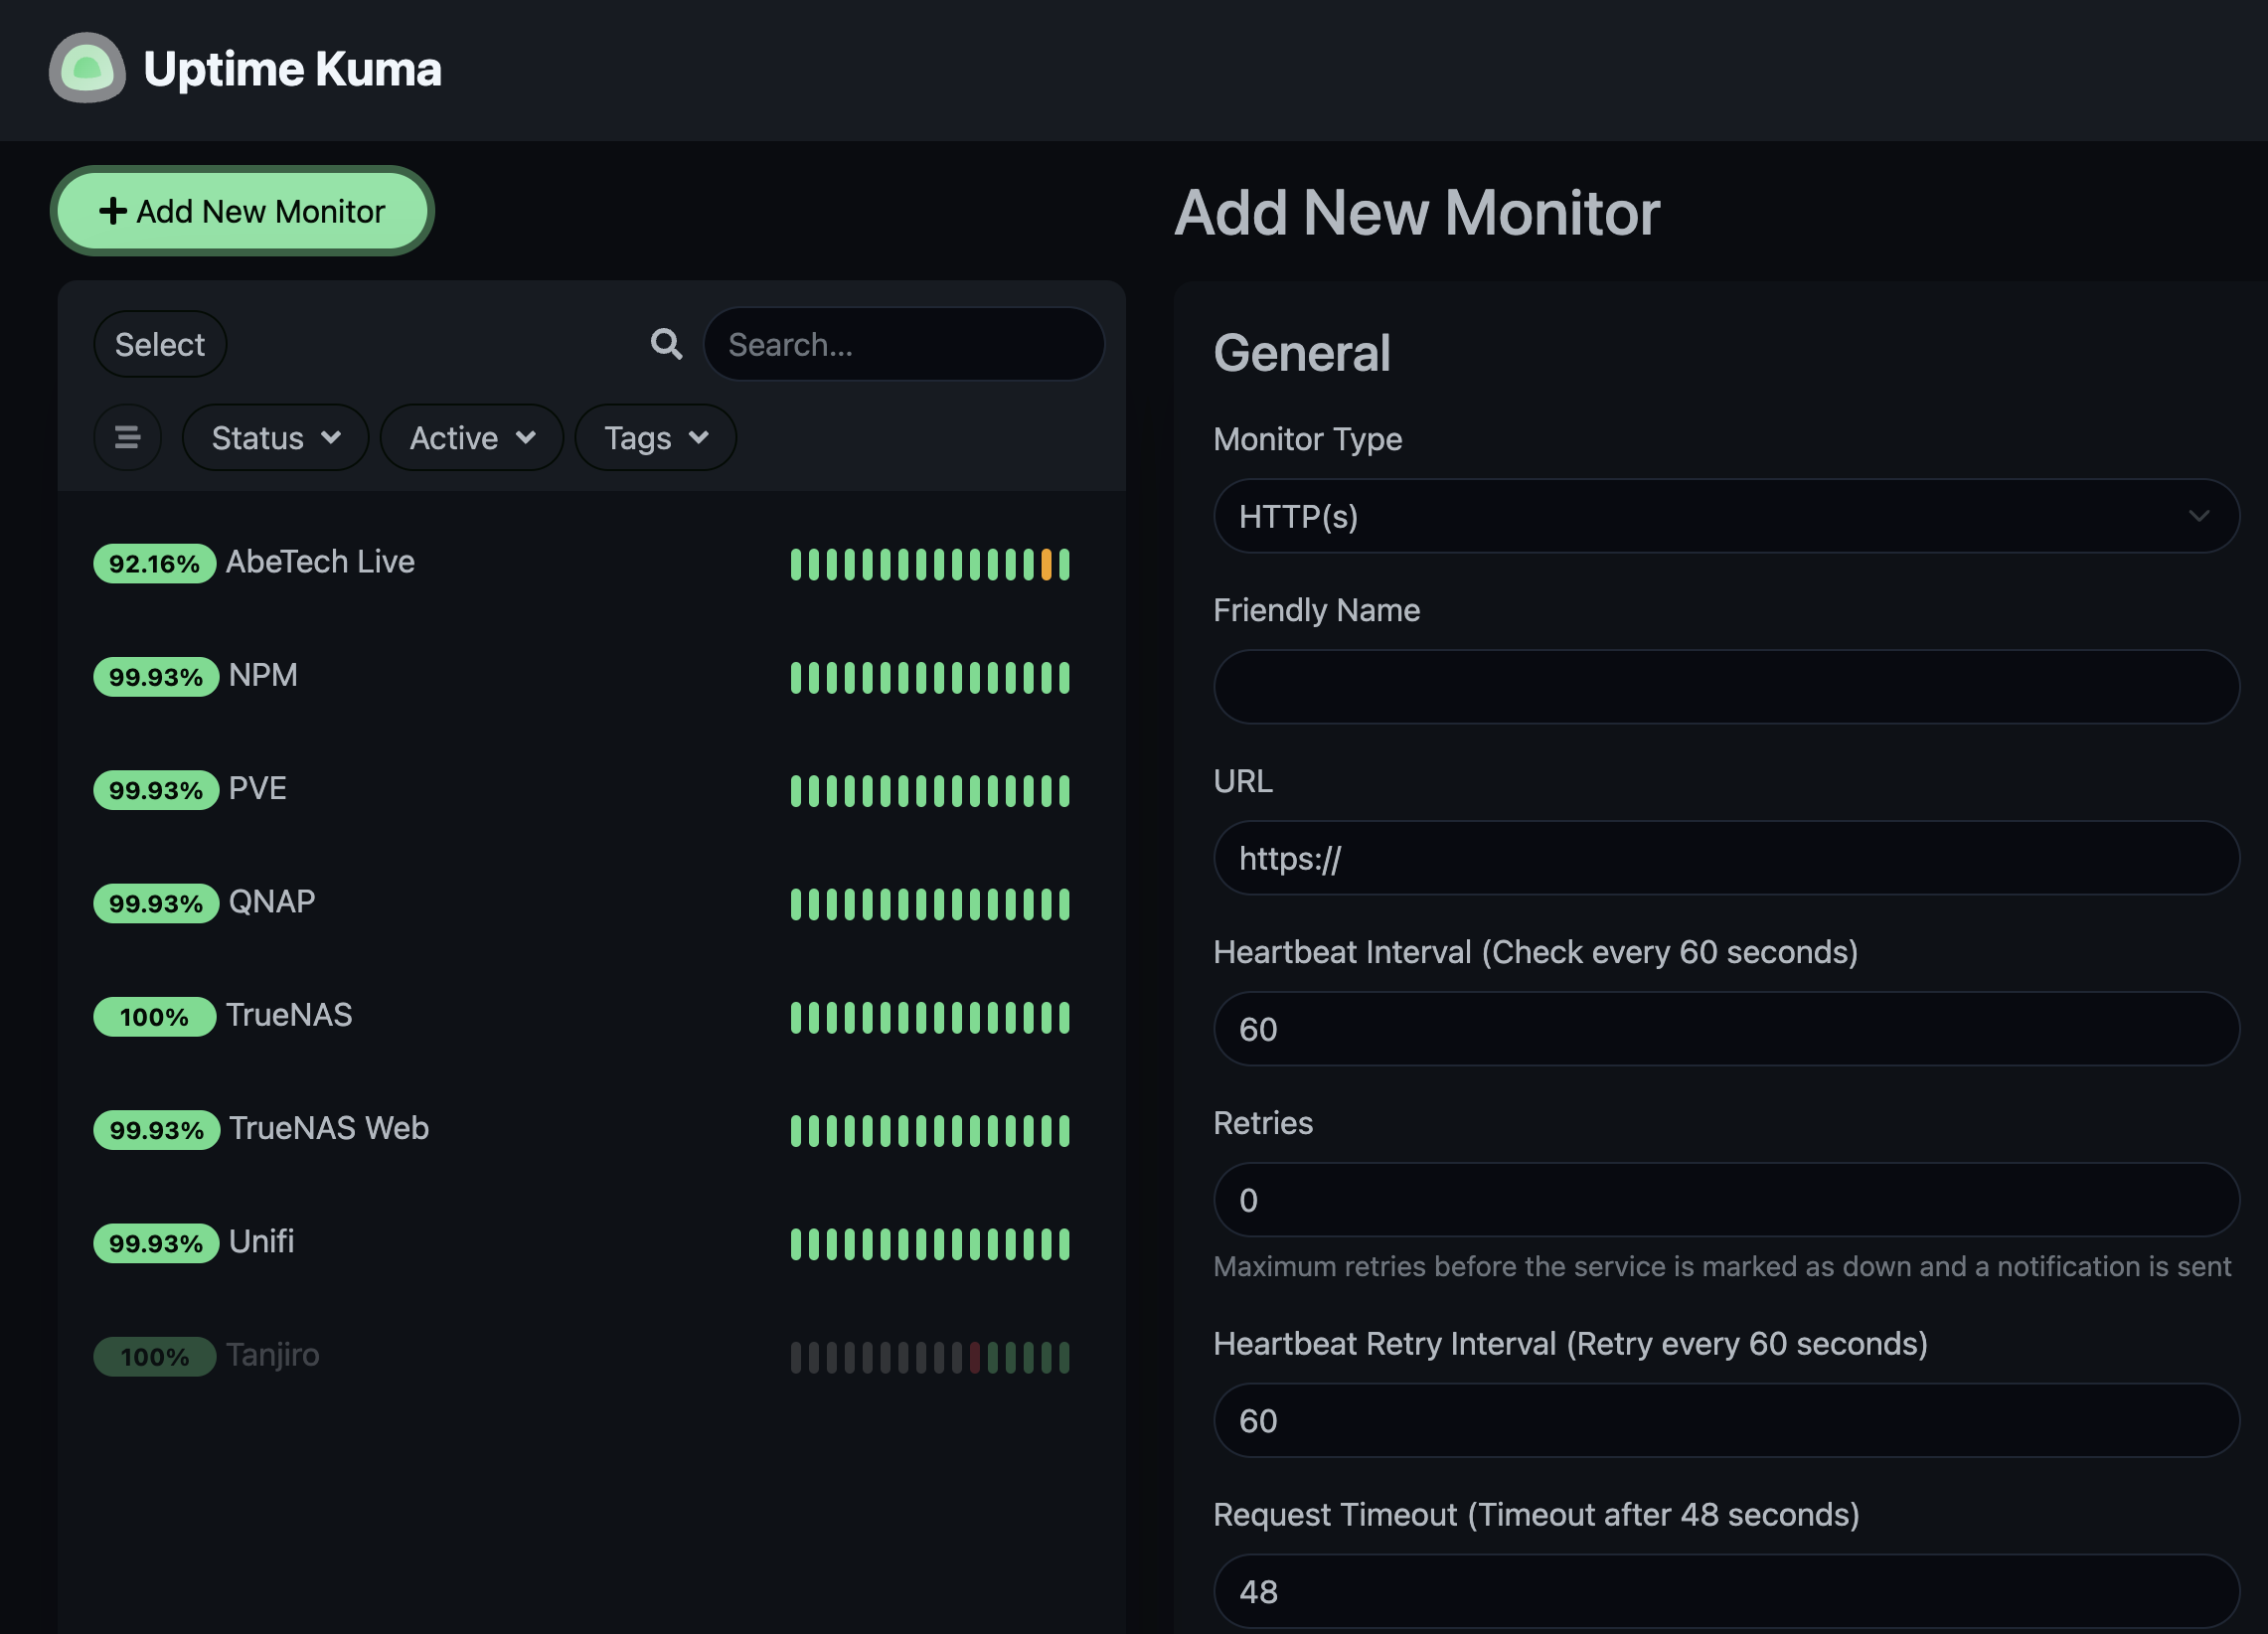The width and height of the screenshot is (2268, 1634).
Task: Click the 92.16% uptime badge
Action: point(154,564)
